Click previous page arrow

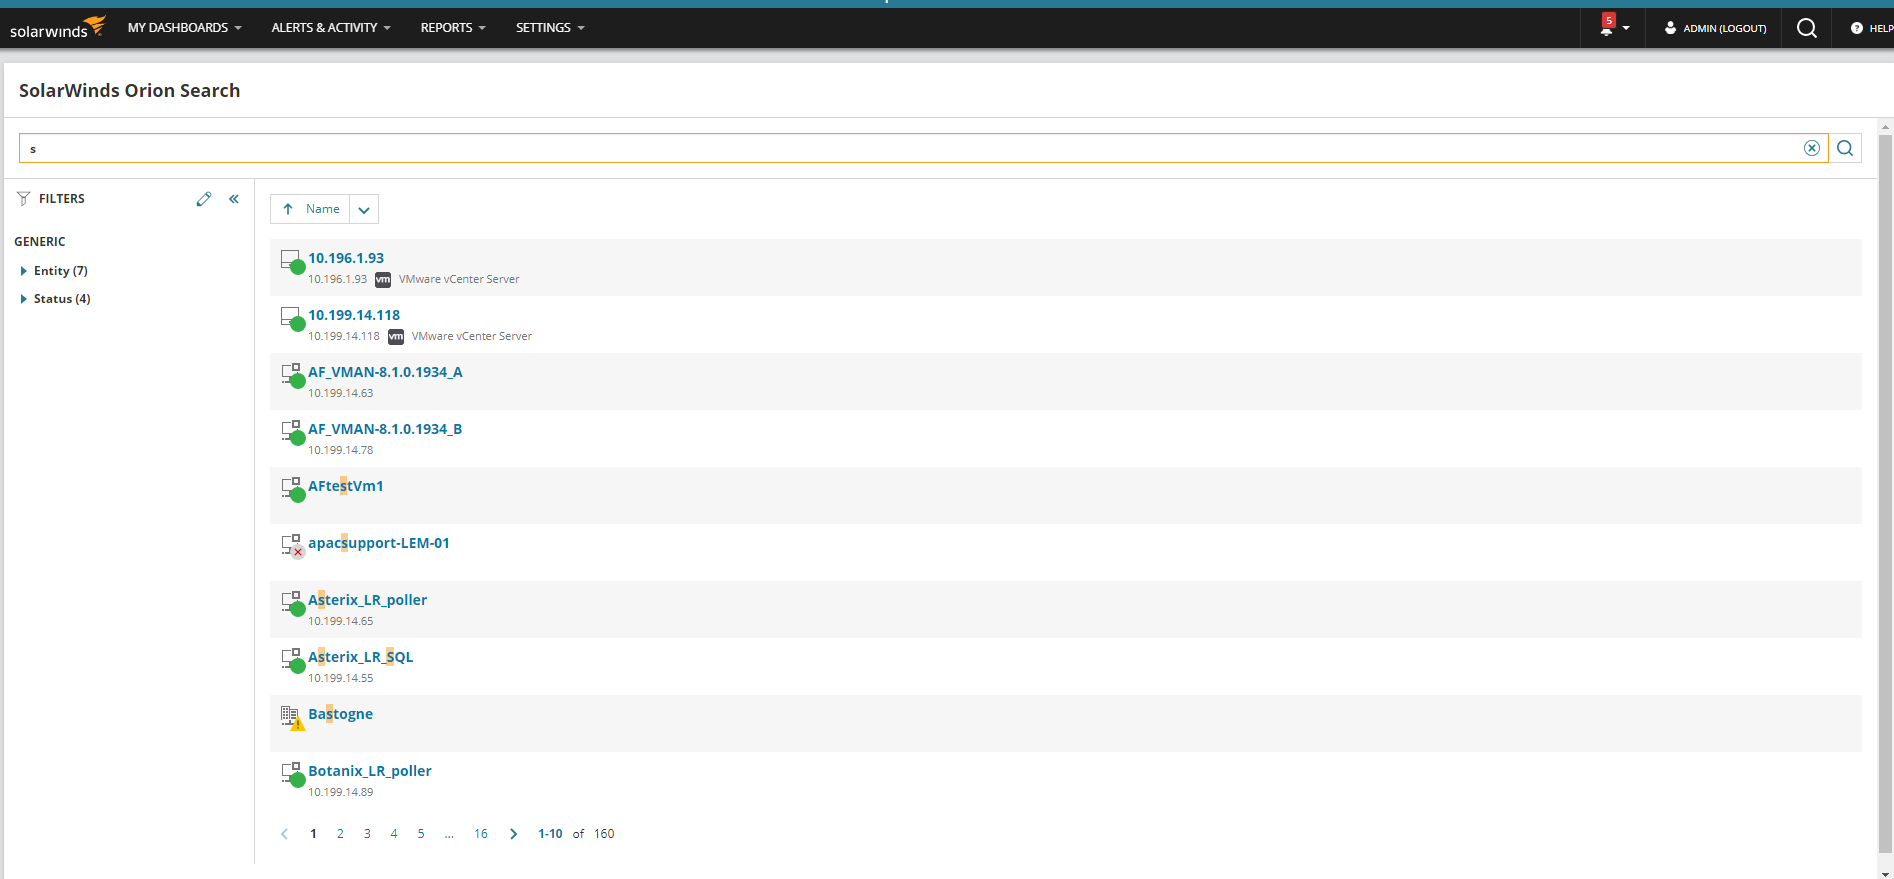pos(284,834)
